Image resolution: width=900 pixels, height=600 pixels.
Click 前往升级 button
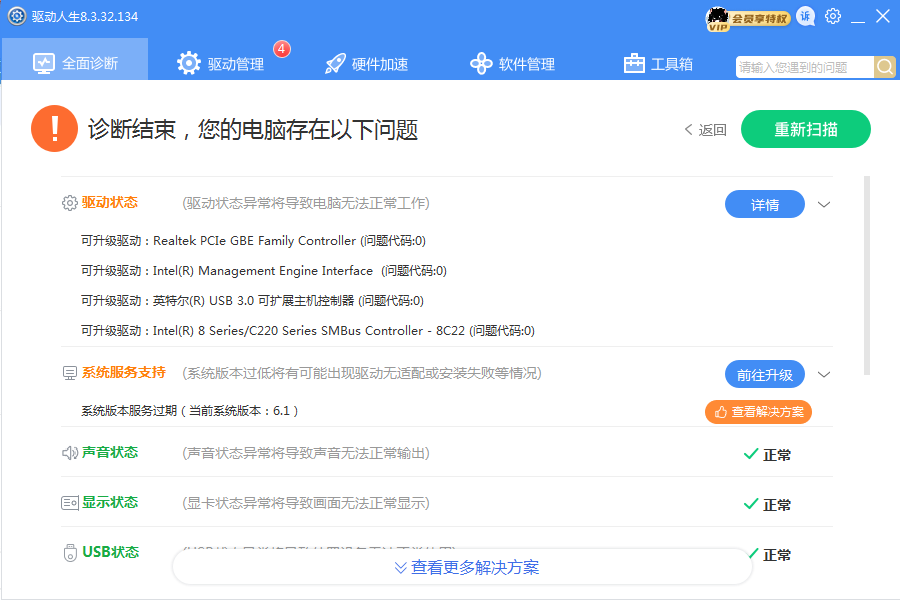(765, 375)
